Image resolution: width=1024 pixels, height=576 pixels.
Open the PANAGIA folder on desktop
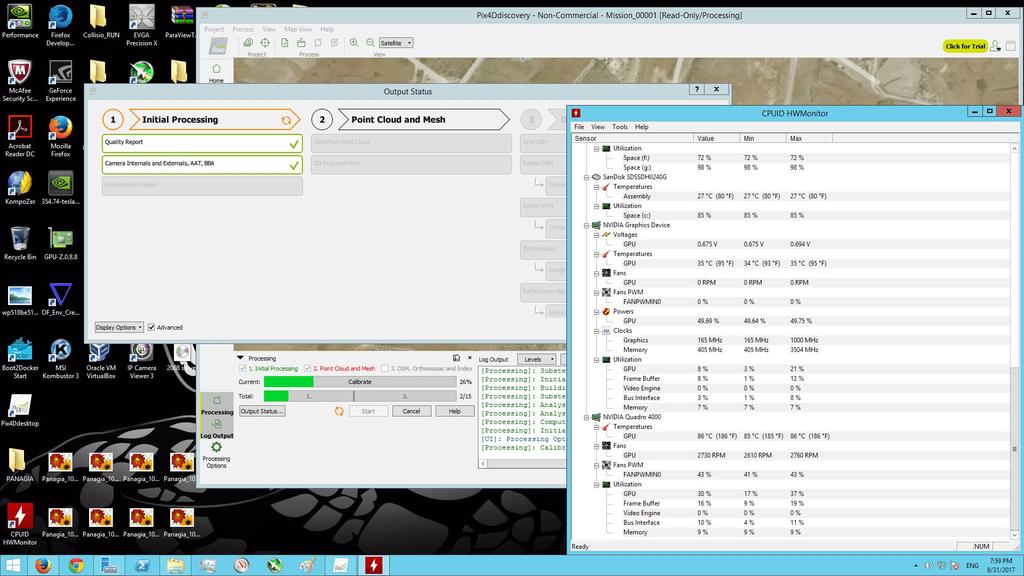pyautogui.click(x=20, y=466)
